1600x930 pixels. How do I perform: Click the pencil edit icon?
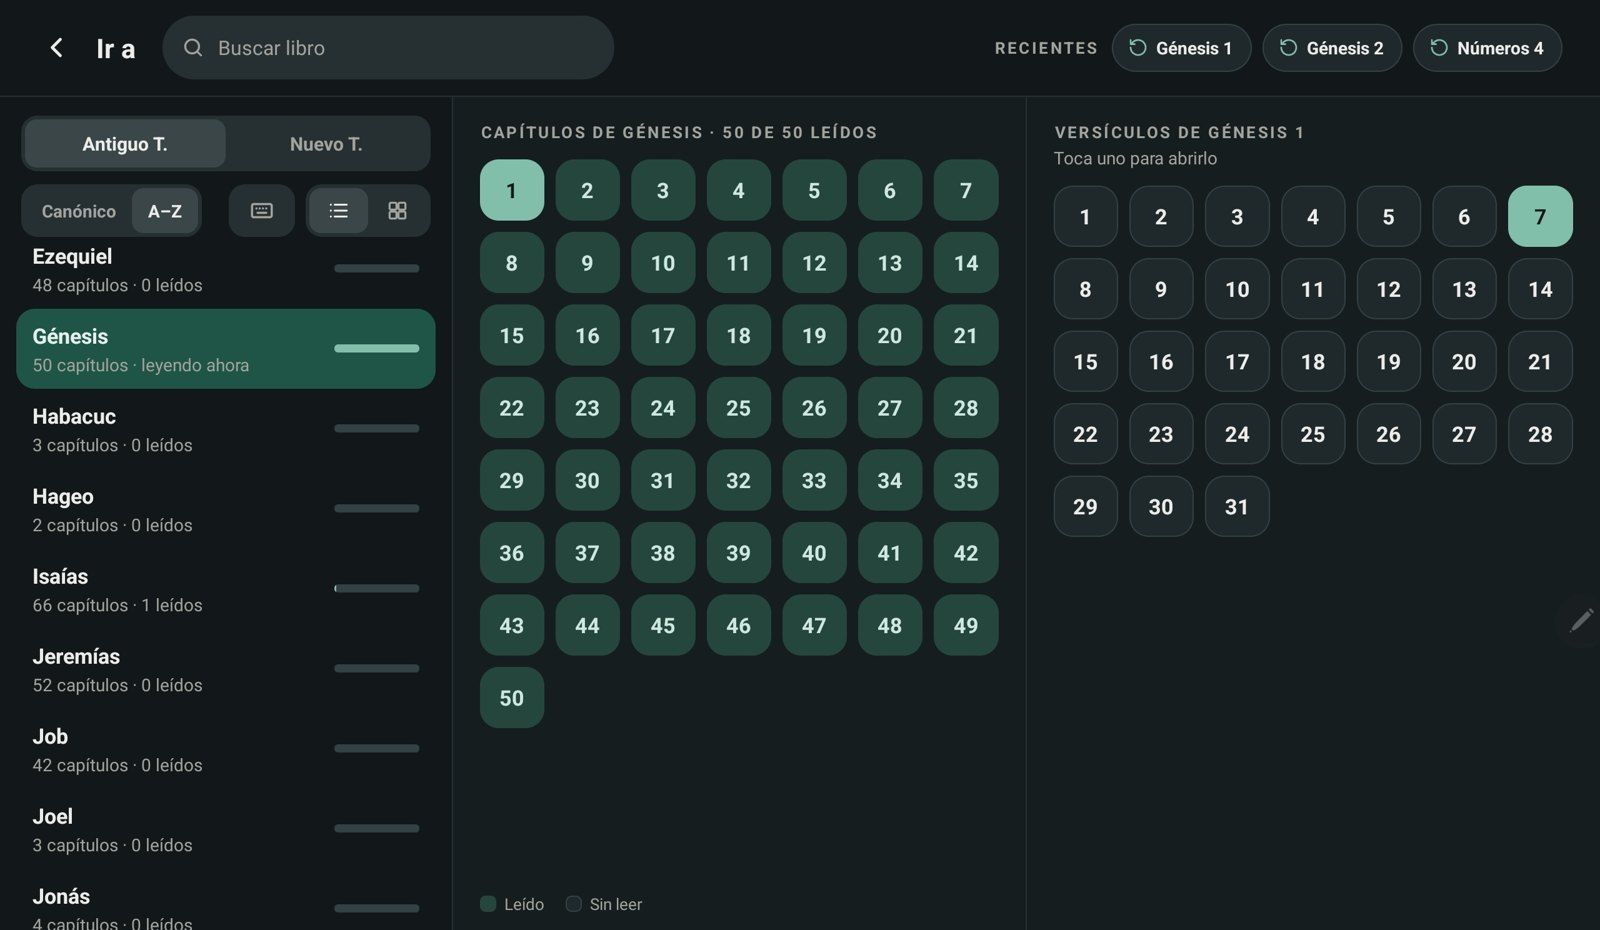pyautogui.click(x=1581, y=621)
